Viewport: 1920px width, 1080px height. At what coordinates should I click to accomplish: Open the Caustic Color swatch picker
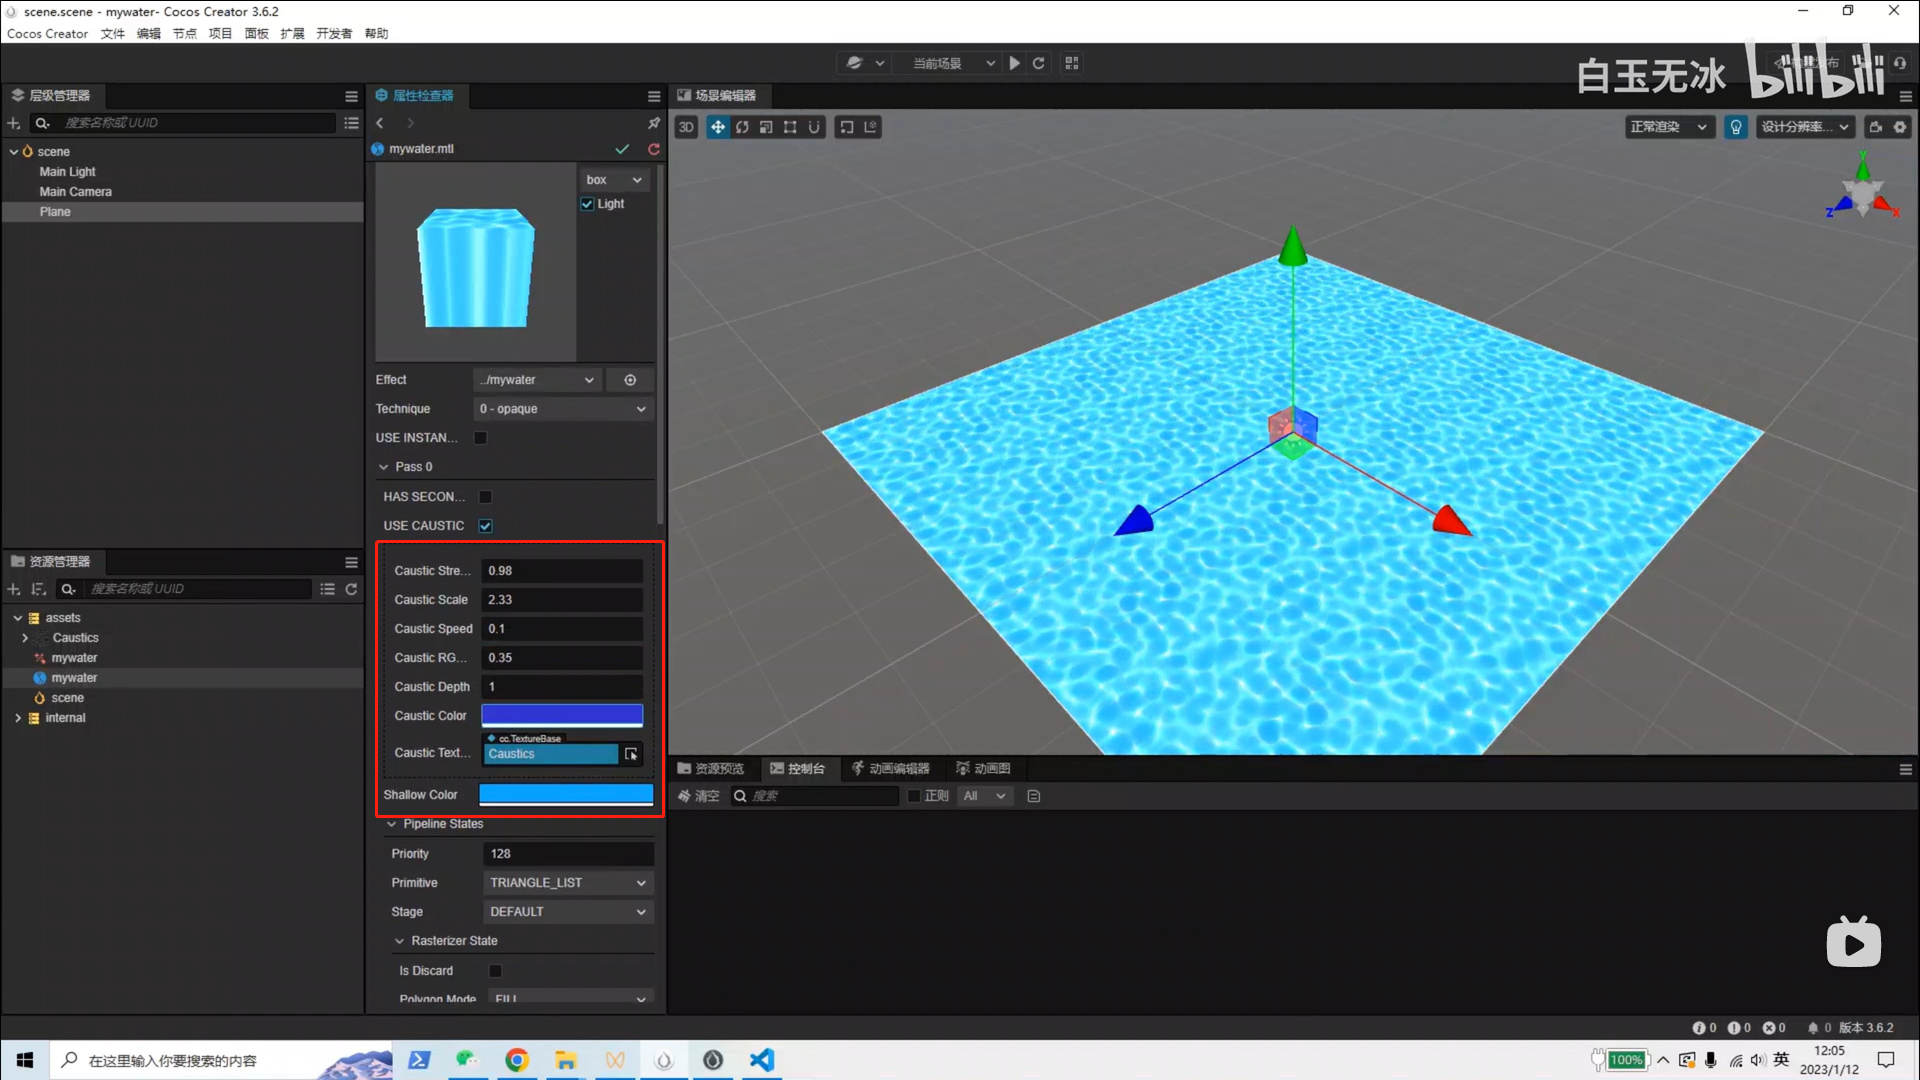pyautogui.click(x=562, y=716)
